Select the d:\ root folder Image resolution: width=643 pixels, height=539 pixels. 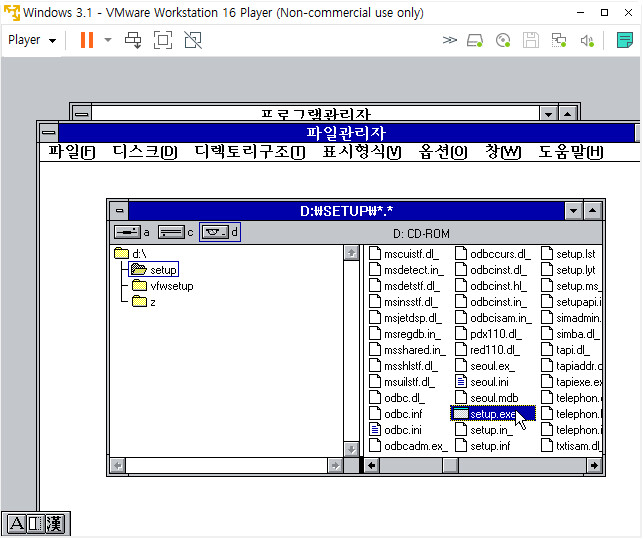[138, 254]
